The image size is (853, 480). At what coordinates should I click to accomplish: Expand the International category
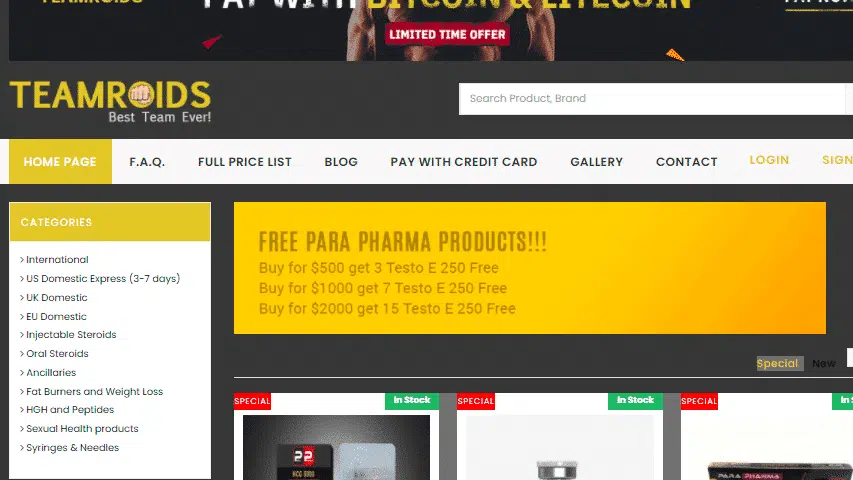click(54, 260)
